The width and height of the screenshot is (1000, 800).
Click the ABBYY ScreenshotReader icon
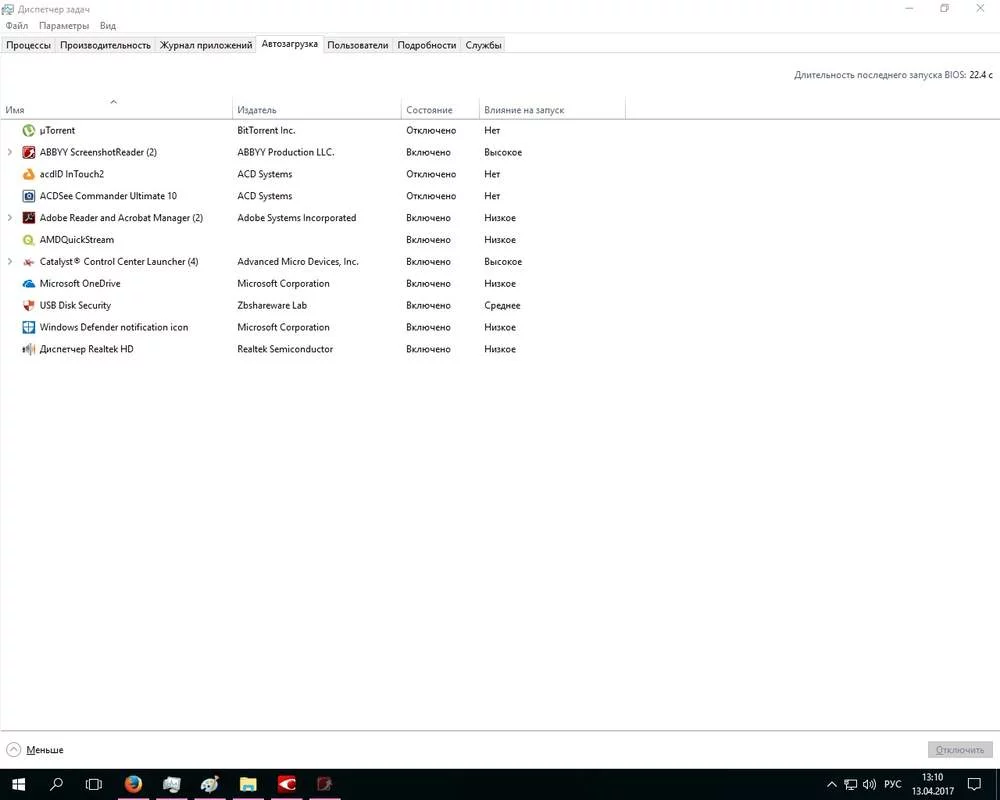pos(28,152)
